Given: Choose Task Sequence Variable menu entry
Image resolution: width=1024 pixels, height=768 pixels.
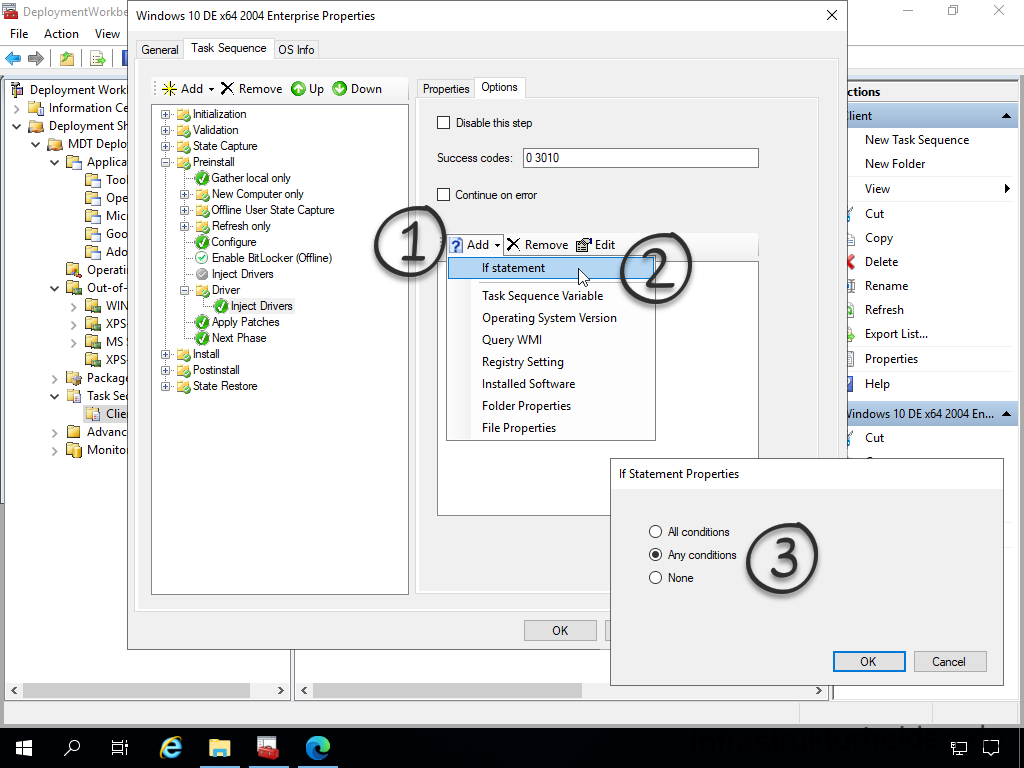Looking at the screenshot, I should tap(551, 296).
